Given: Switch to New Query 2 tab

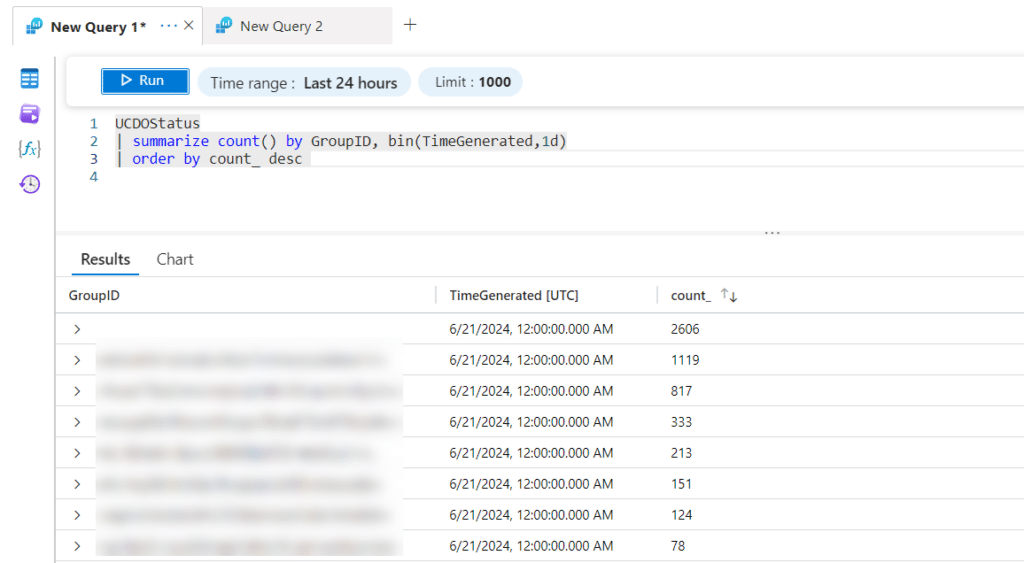Looking at the screenshot, I should point(281,26).
